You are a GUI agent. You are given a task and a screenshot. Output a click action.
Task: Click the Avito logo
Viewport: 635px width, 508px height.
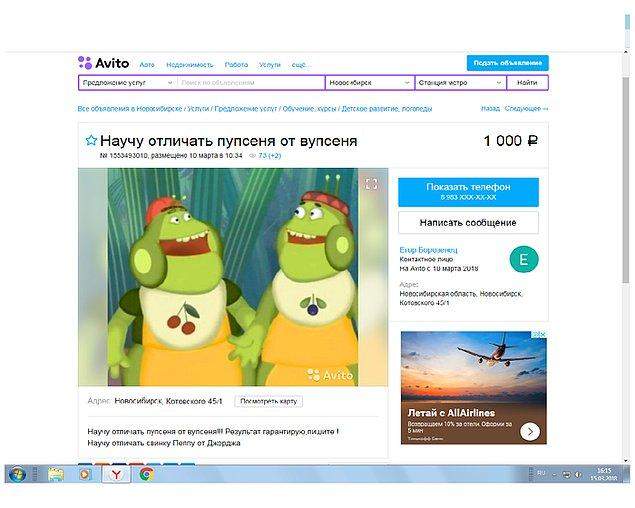(x=104, y=63)
